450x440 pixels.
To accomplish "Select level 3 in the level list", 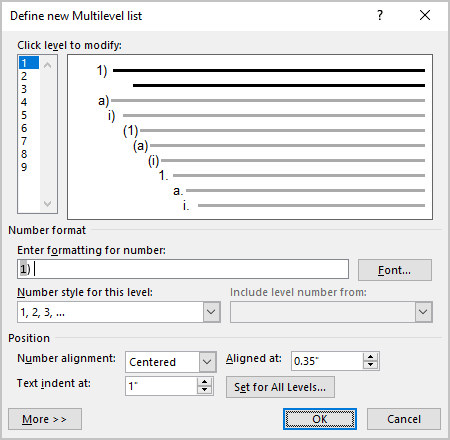I will (29, 89).
